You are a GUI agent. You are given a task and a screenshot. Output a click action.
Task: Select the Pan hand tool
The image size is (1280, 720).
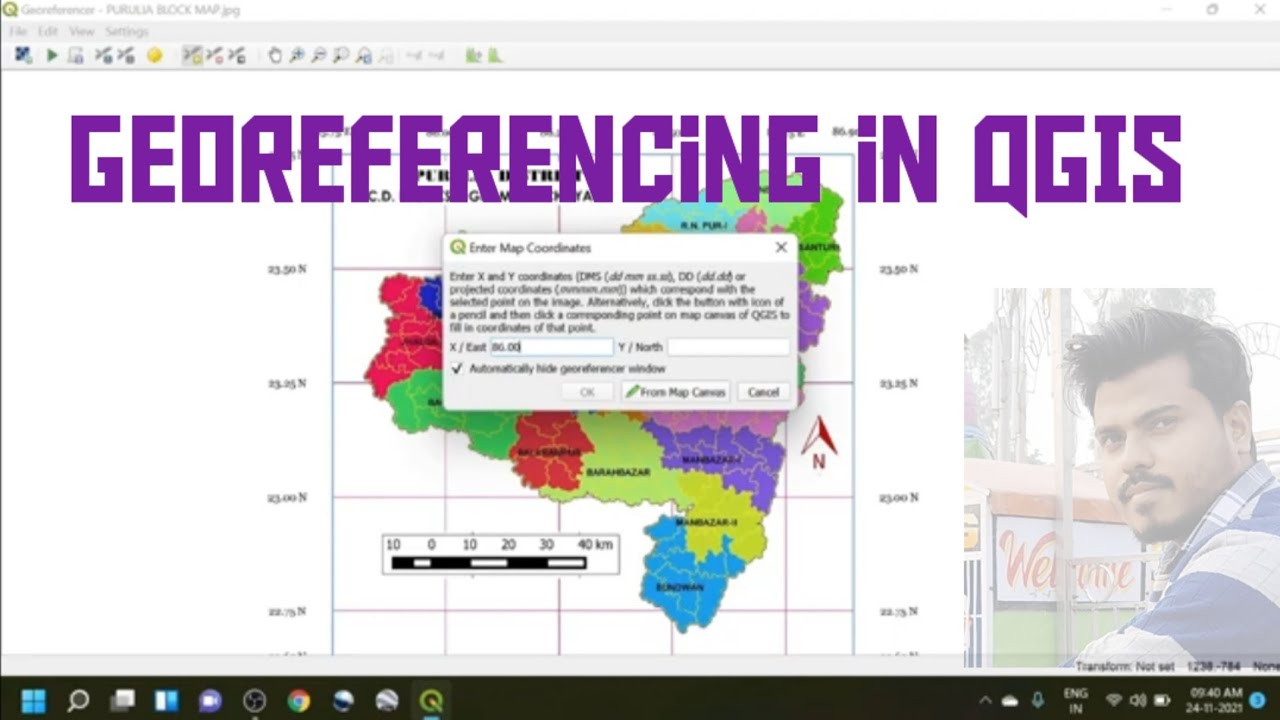coord(275,55)
